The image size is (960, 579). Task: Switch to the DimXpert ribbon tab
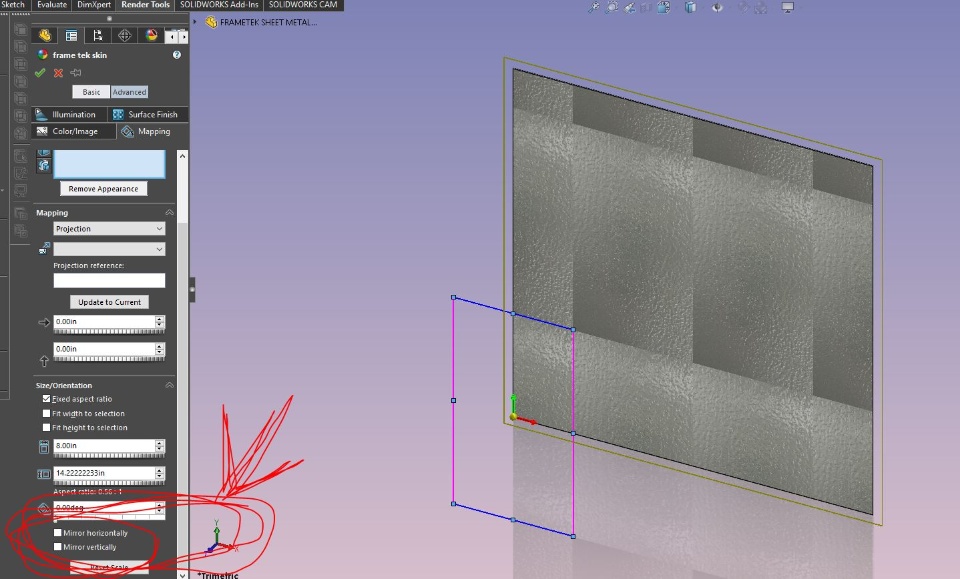(x=94, y=4)
